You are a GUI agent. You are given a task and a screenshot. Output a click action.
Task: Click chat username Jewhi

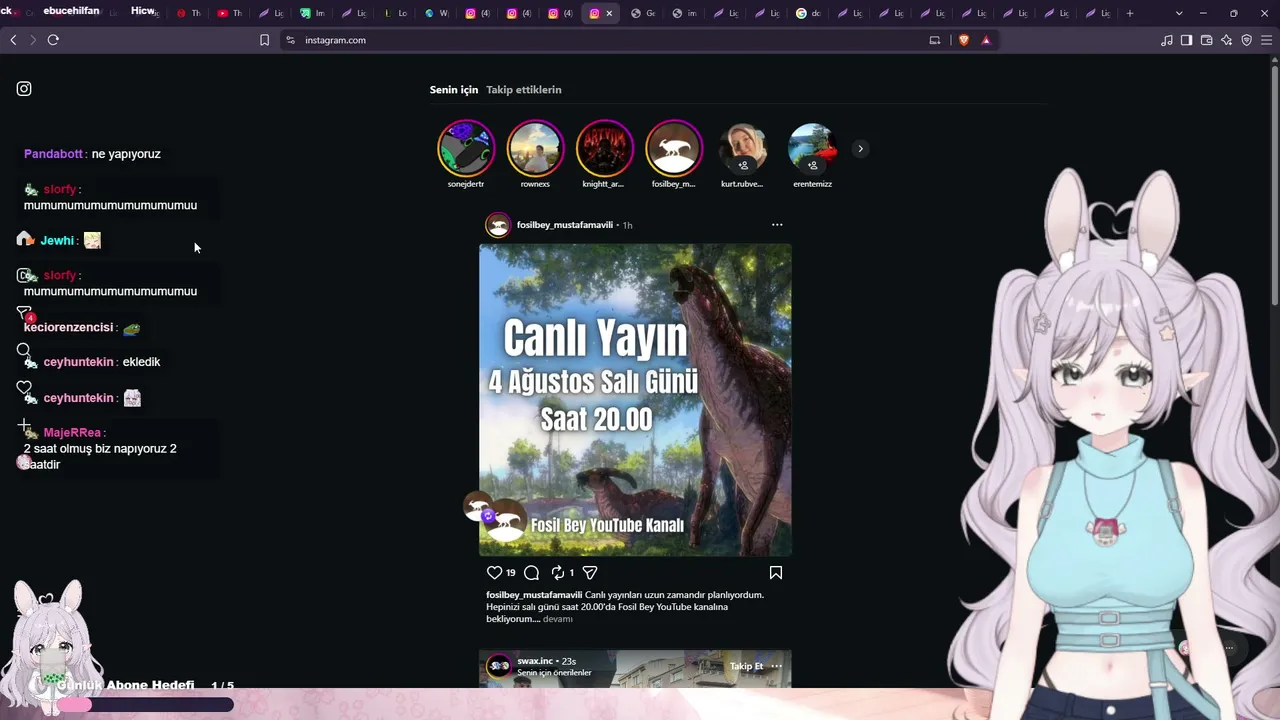click(x=57, y=241)
